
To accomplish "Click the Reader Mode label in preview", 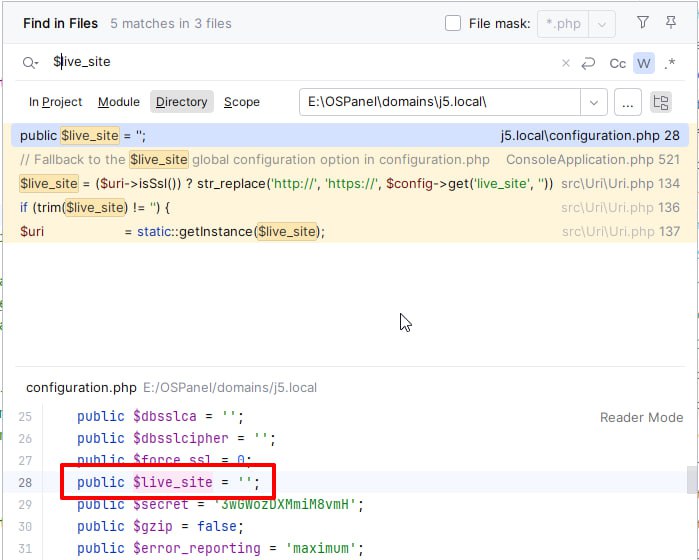I will [x=641, y=417].
